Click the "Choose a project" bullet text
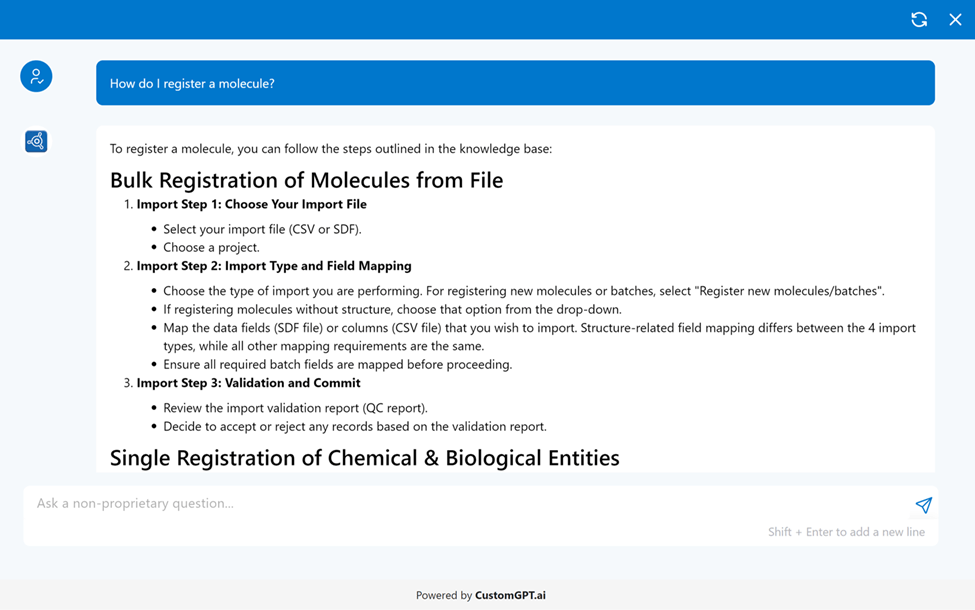975x610 pixels. pos(211,247)
